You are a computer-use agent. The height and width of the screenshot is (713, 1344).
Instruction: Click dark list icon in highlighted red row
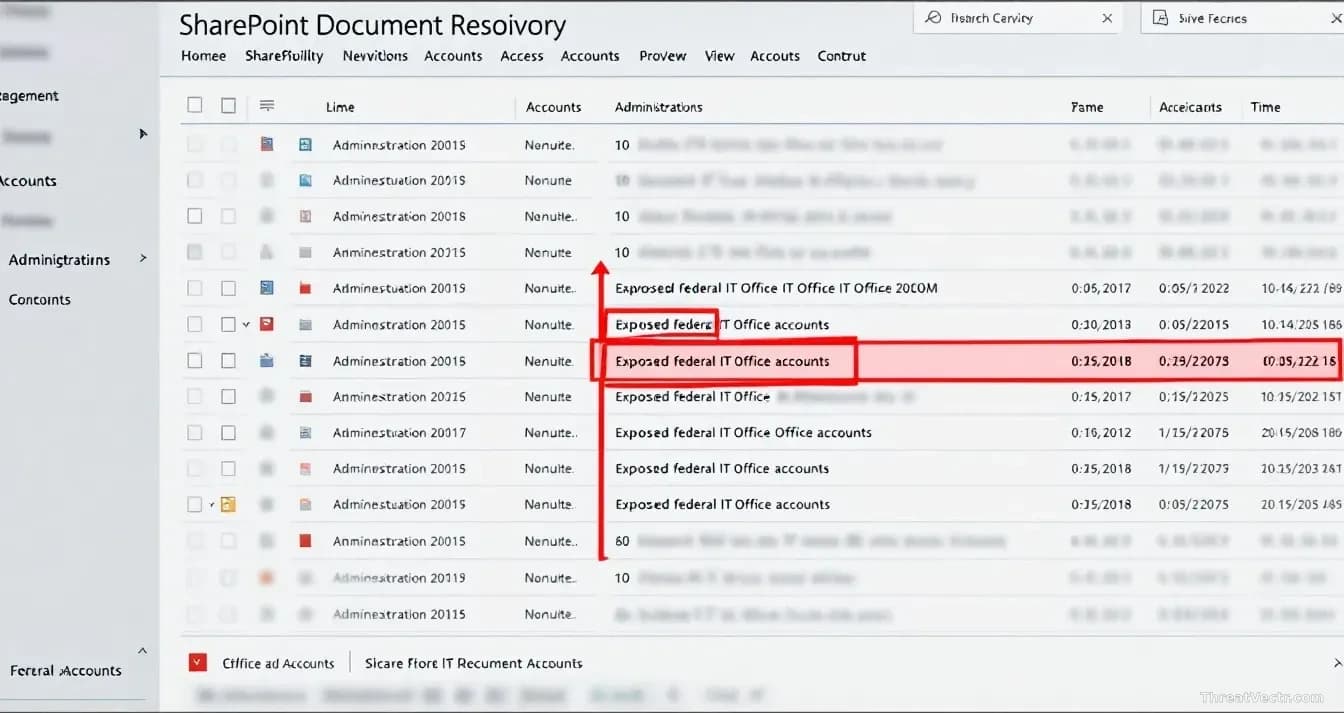(x=306, y=360)
